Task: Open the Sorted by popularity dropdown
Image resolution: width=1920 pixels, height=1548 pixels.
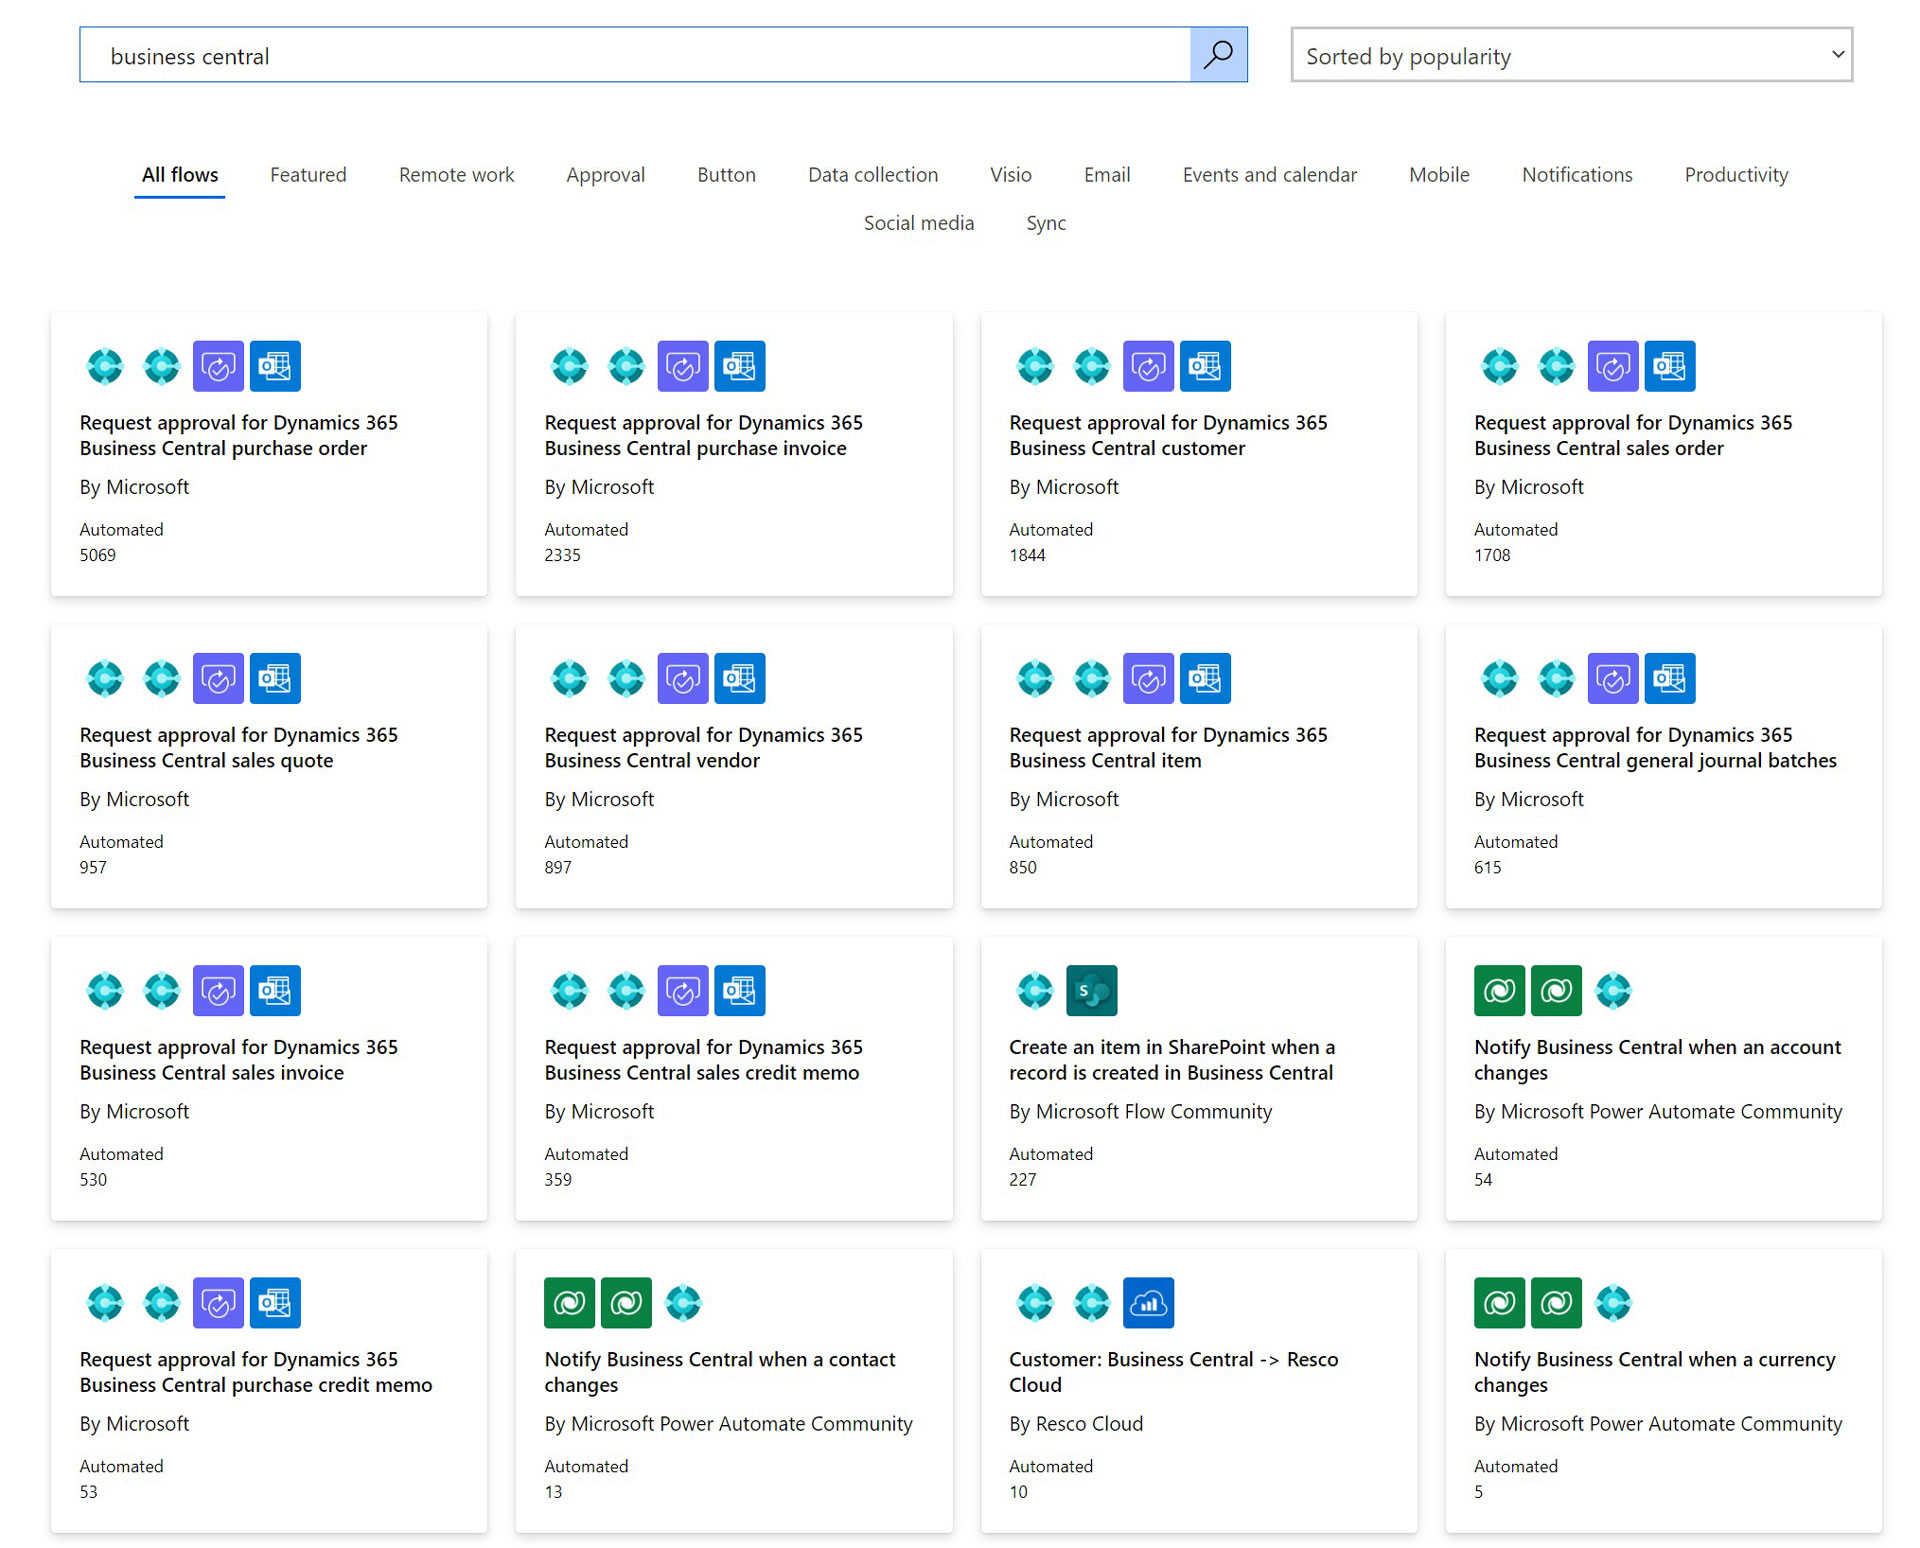Action: click(1570, 55)
